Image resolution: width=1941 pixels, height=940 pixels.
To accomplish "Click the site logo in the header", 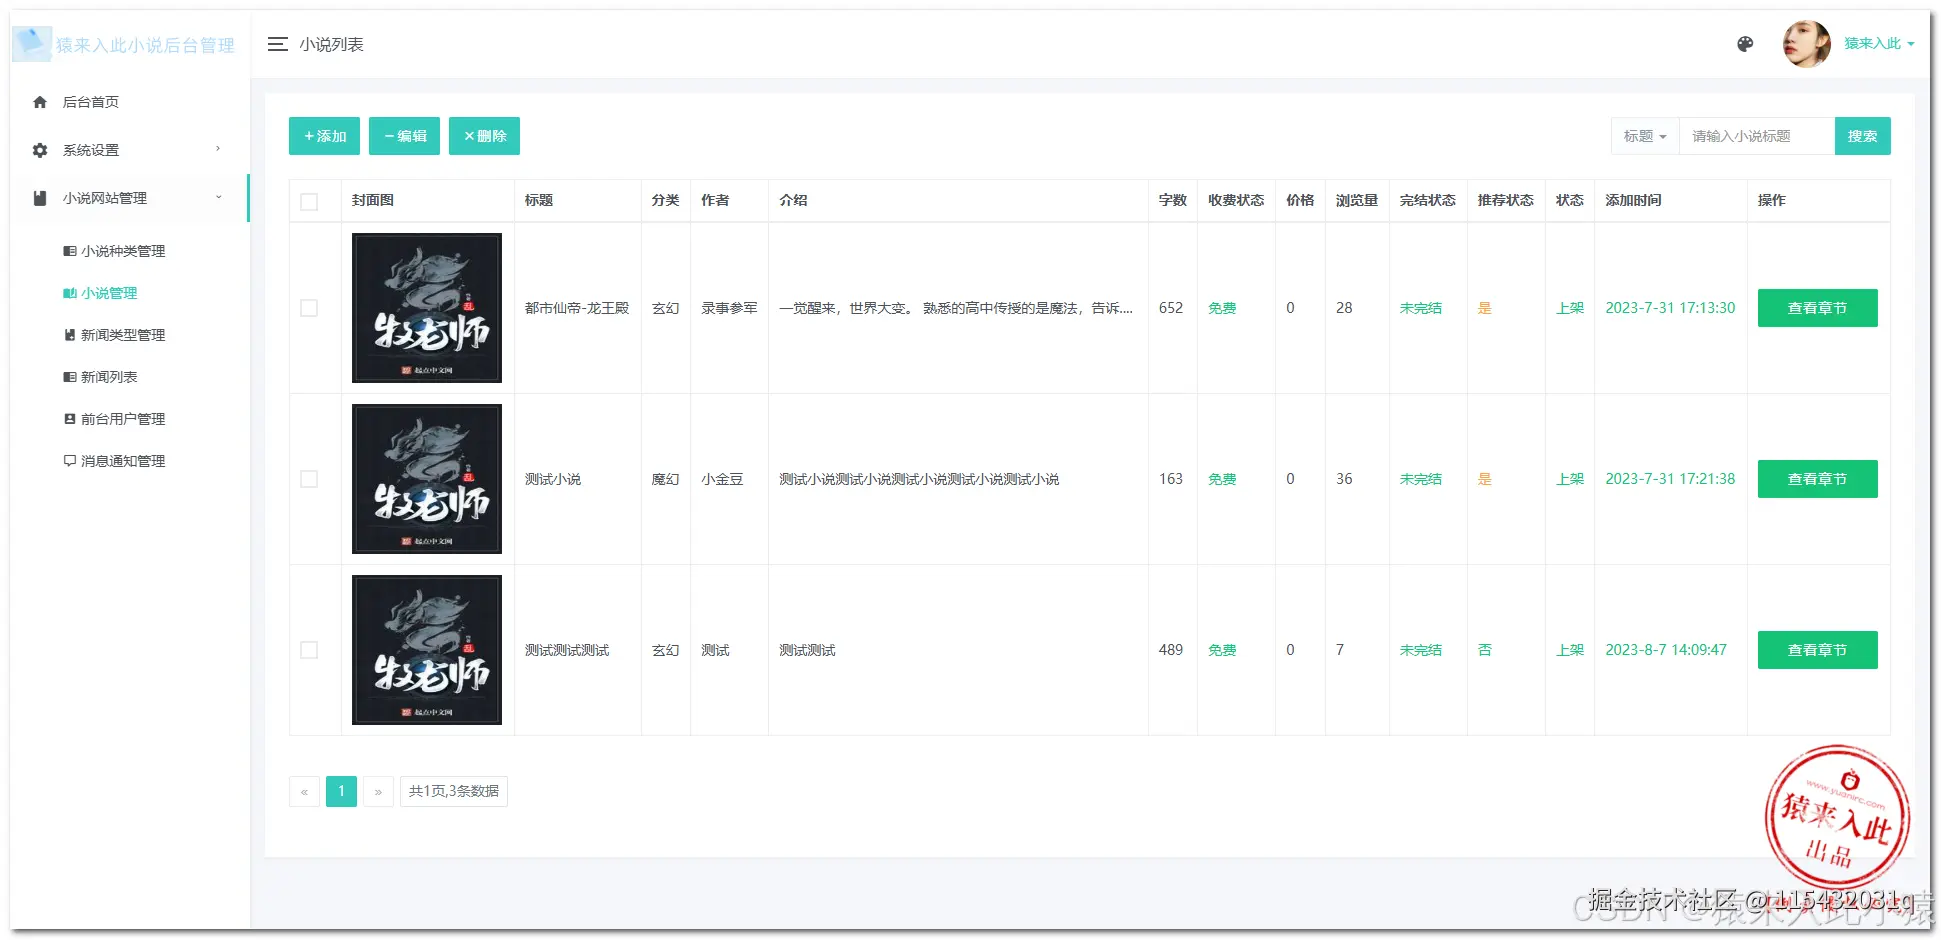I will coord(32,44).
